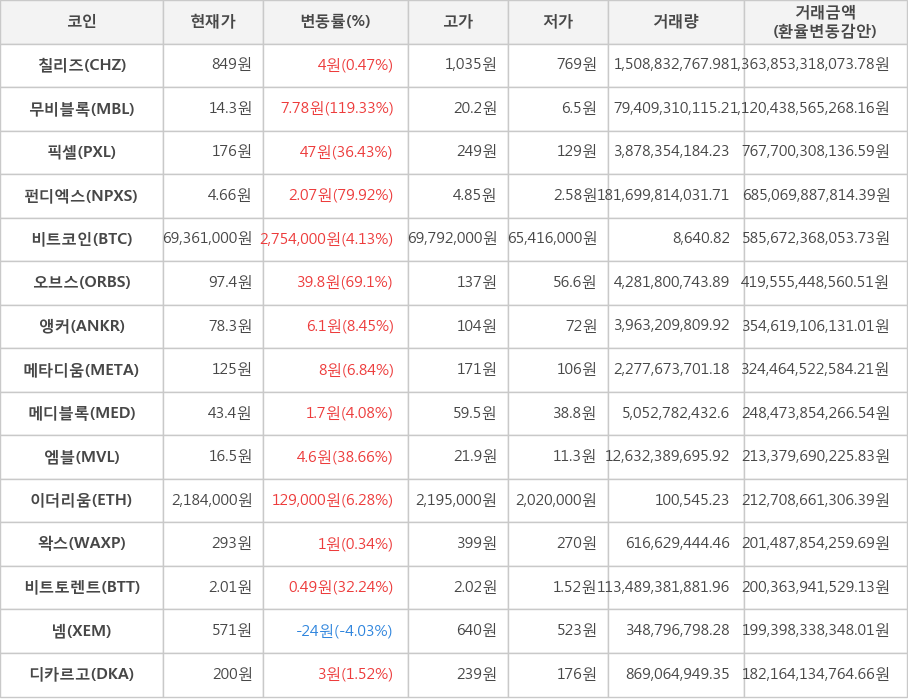Click the 무비블록 change rate 119.33% cell

[336, 108]
